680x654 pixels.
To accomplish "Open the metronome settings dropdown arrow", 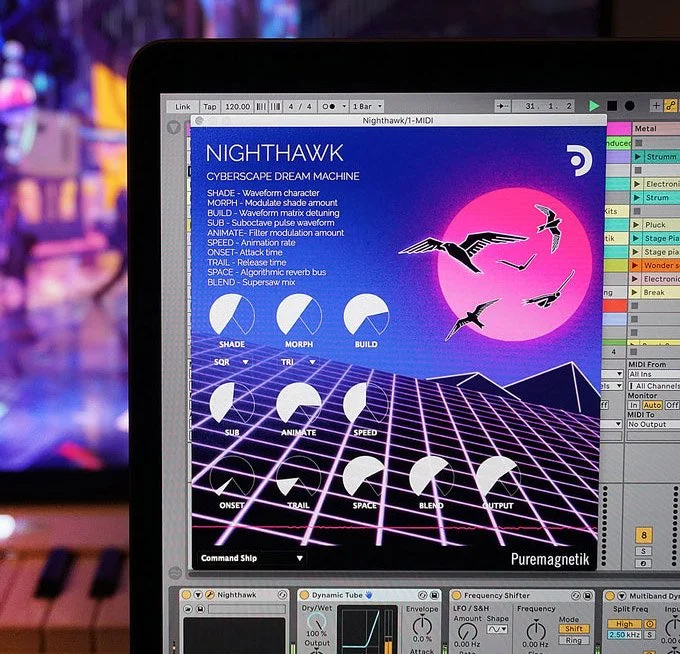I will (x=344, y=106).
